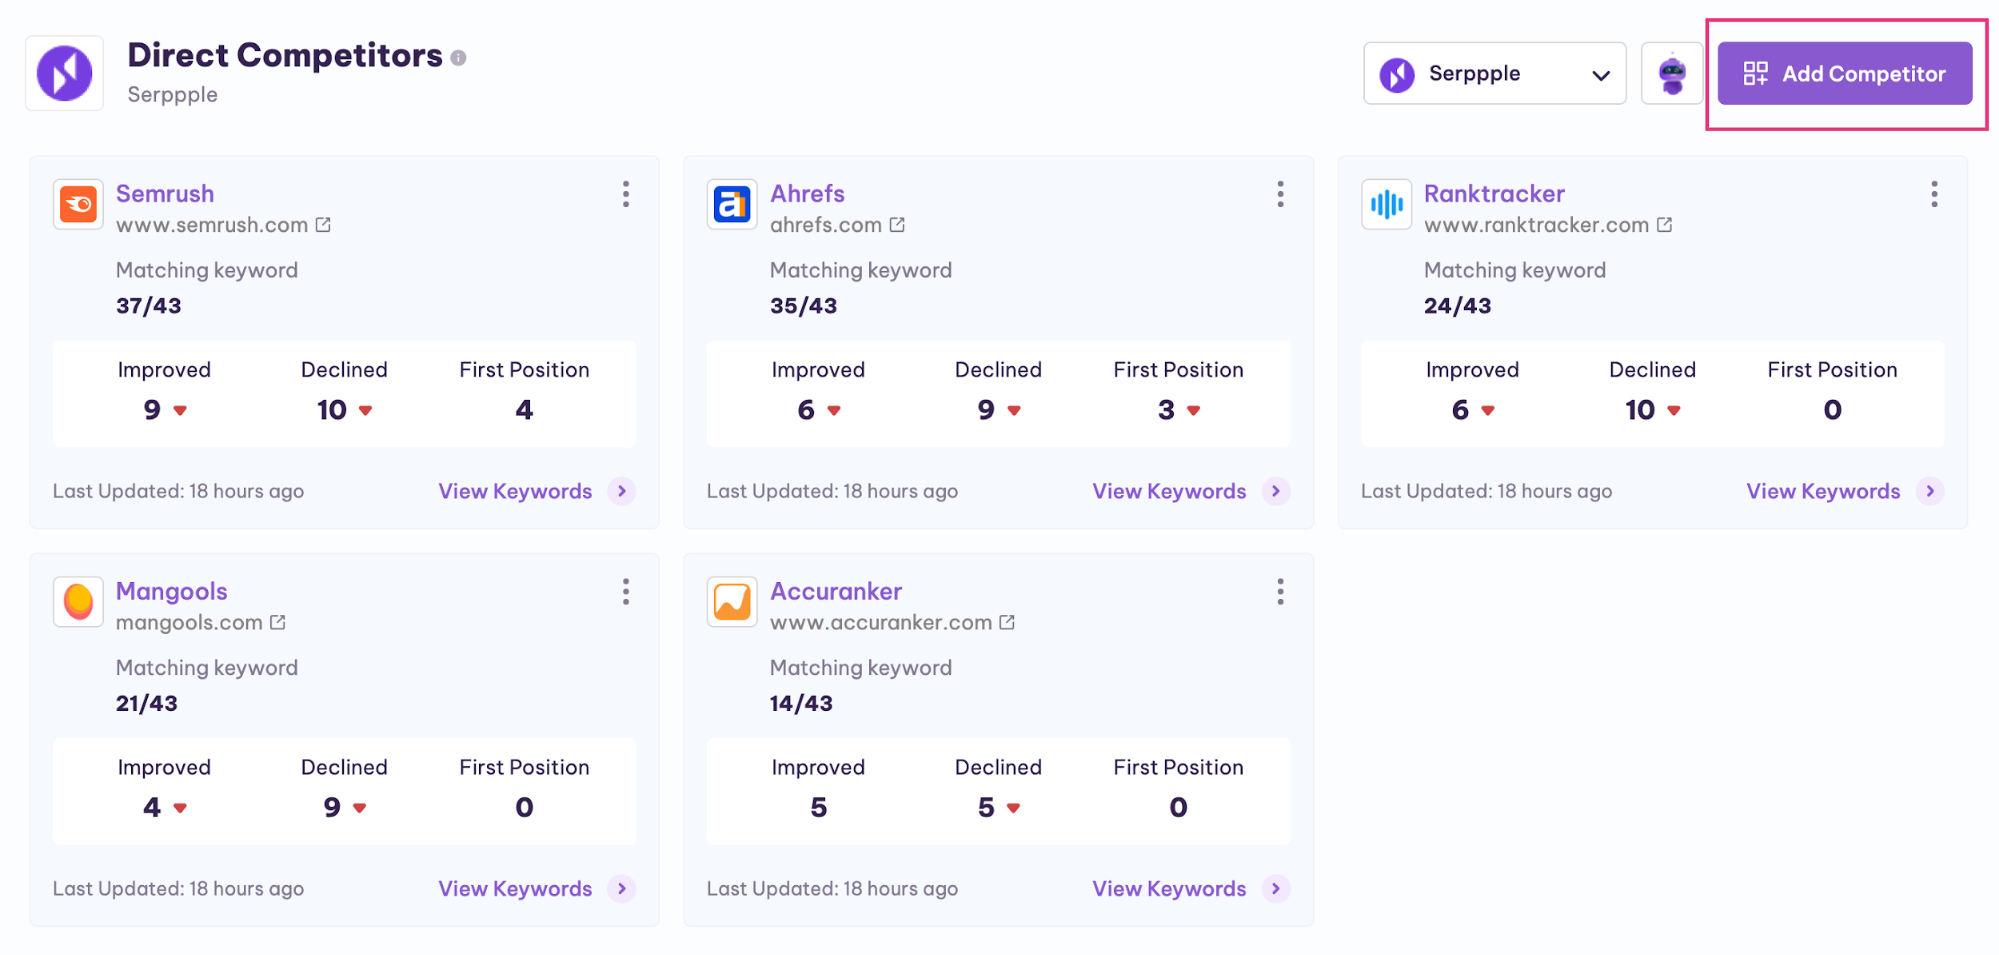Open the Ranktracker card three-dot menu
The image size is (1999, 955).
click(1934, 194)
